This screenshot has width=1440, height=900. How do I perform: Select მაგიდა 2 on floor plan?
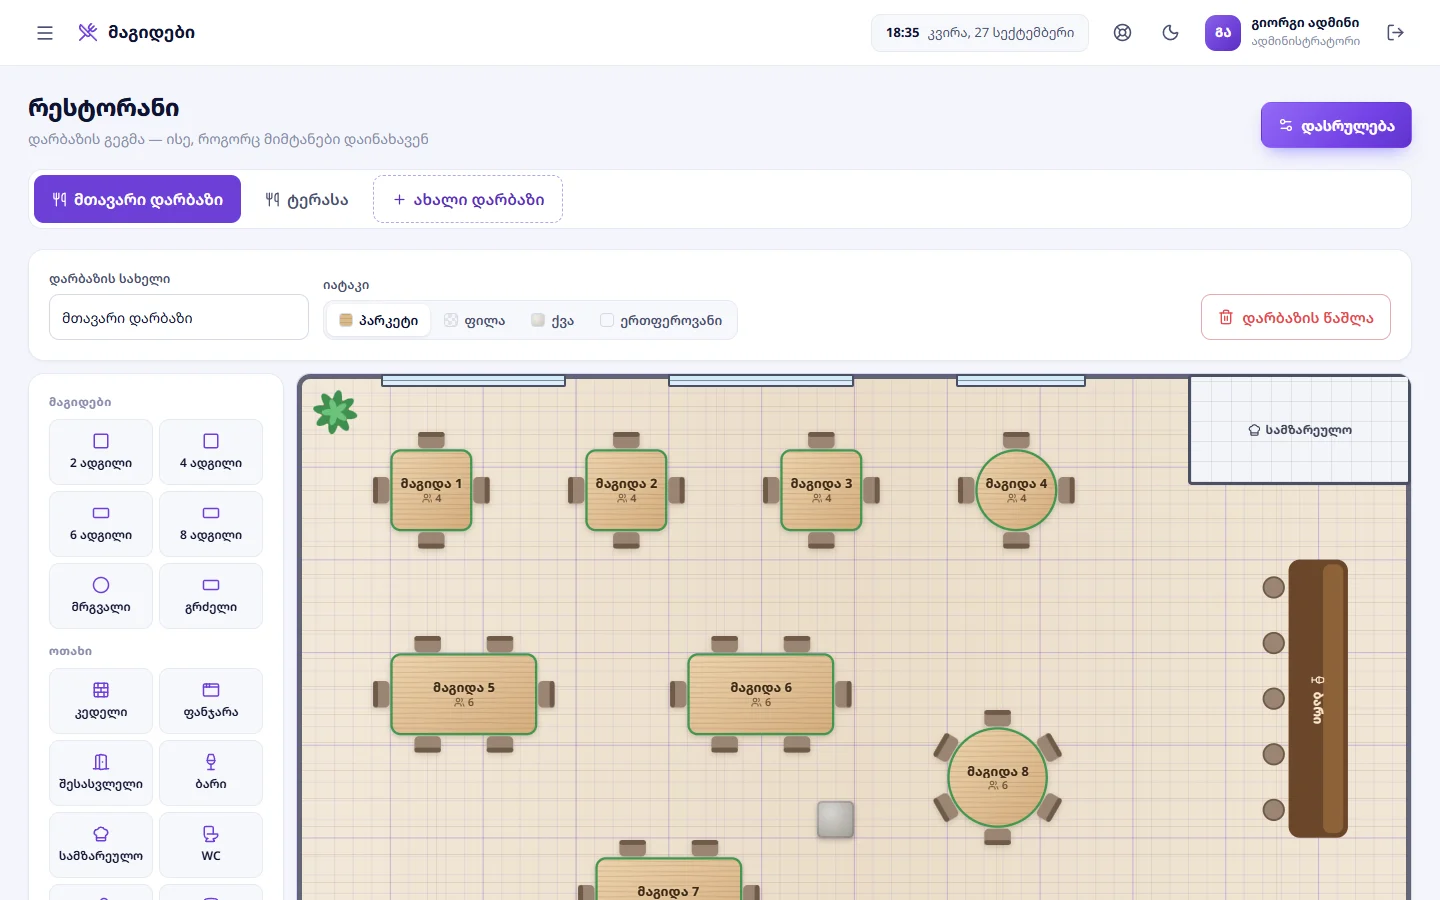pos(626,490)
